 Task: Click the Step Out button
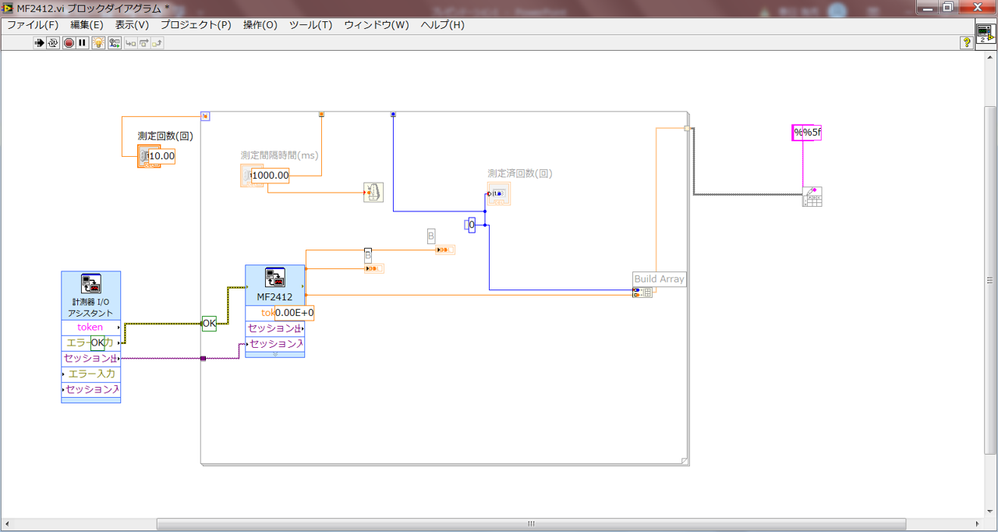157,43
